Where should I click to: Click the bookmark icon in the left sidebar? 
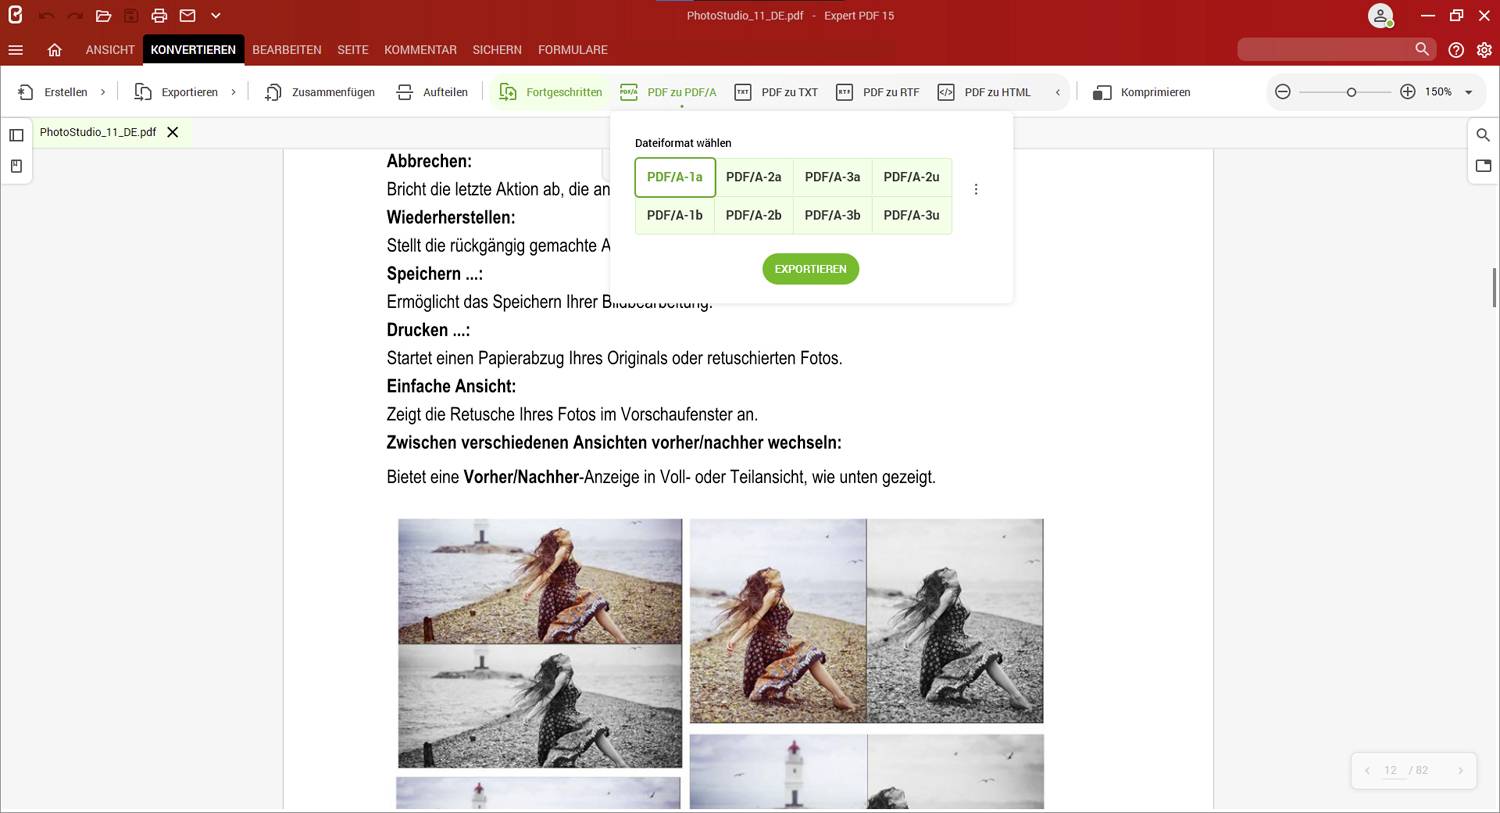click(15, 166)
